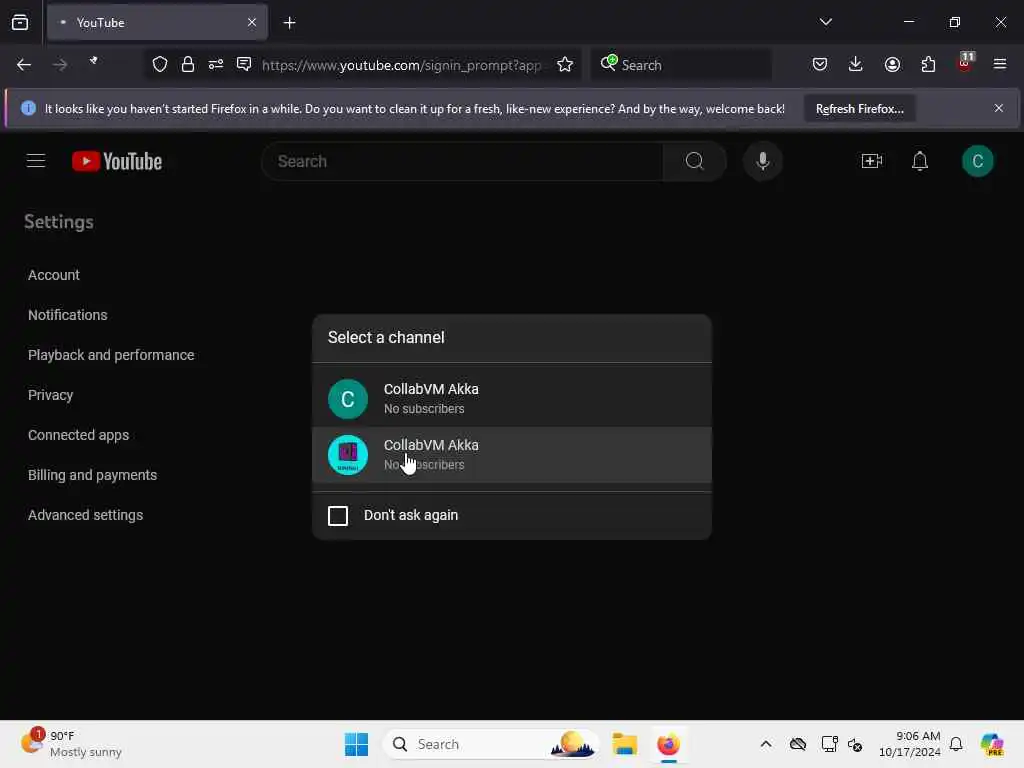The height and width of the screenshot is (768, 1024).
Task: Select the CollabVM Akka channel with custom picture
Action: 511,455
